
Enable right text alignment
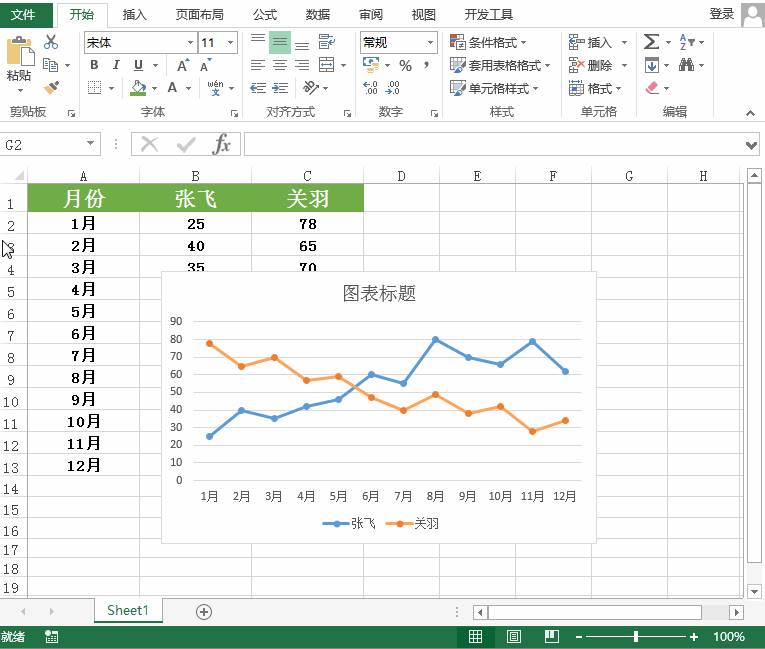click(302, 65)
